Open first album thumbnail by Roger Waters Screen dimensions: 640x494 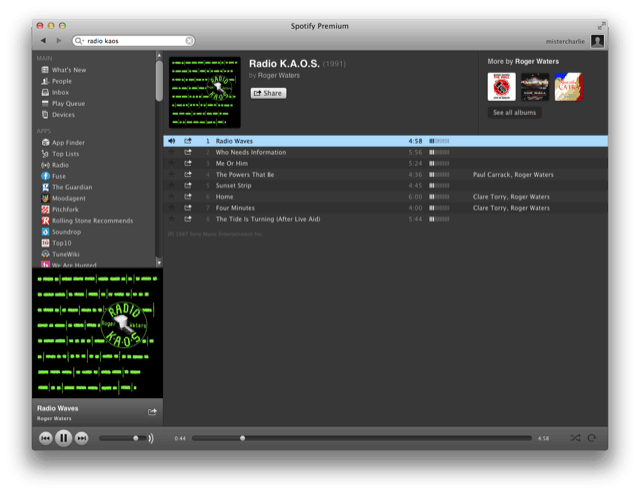[x=502, y=87]
